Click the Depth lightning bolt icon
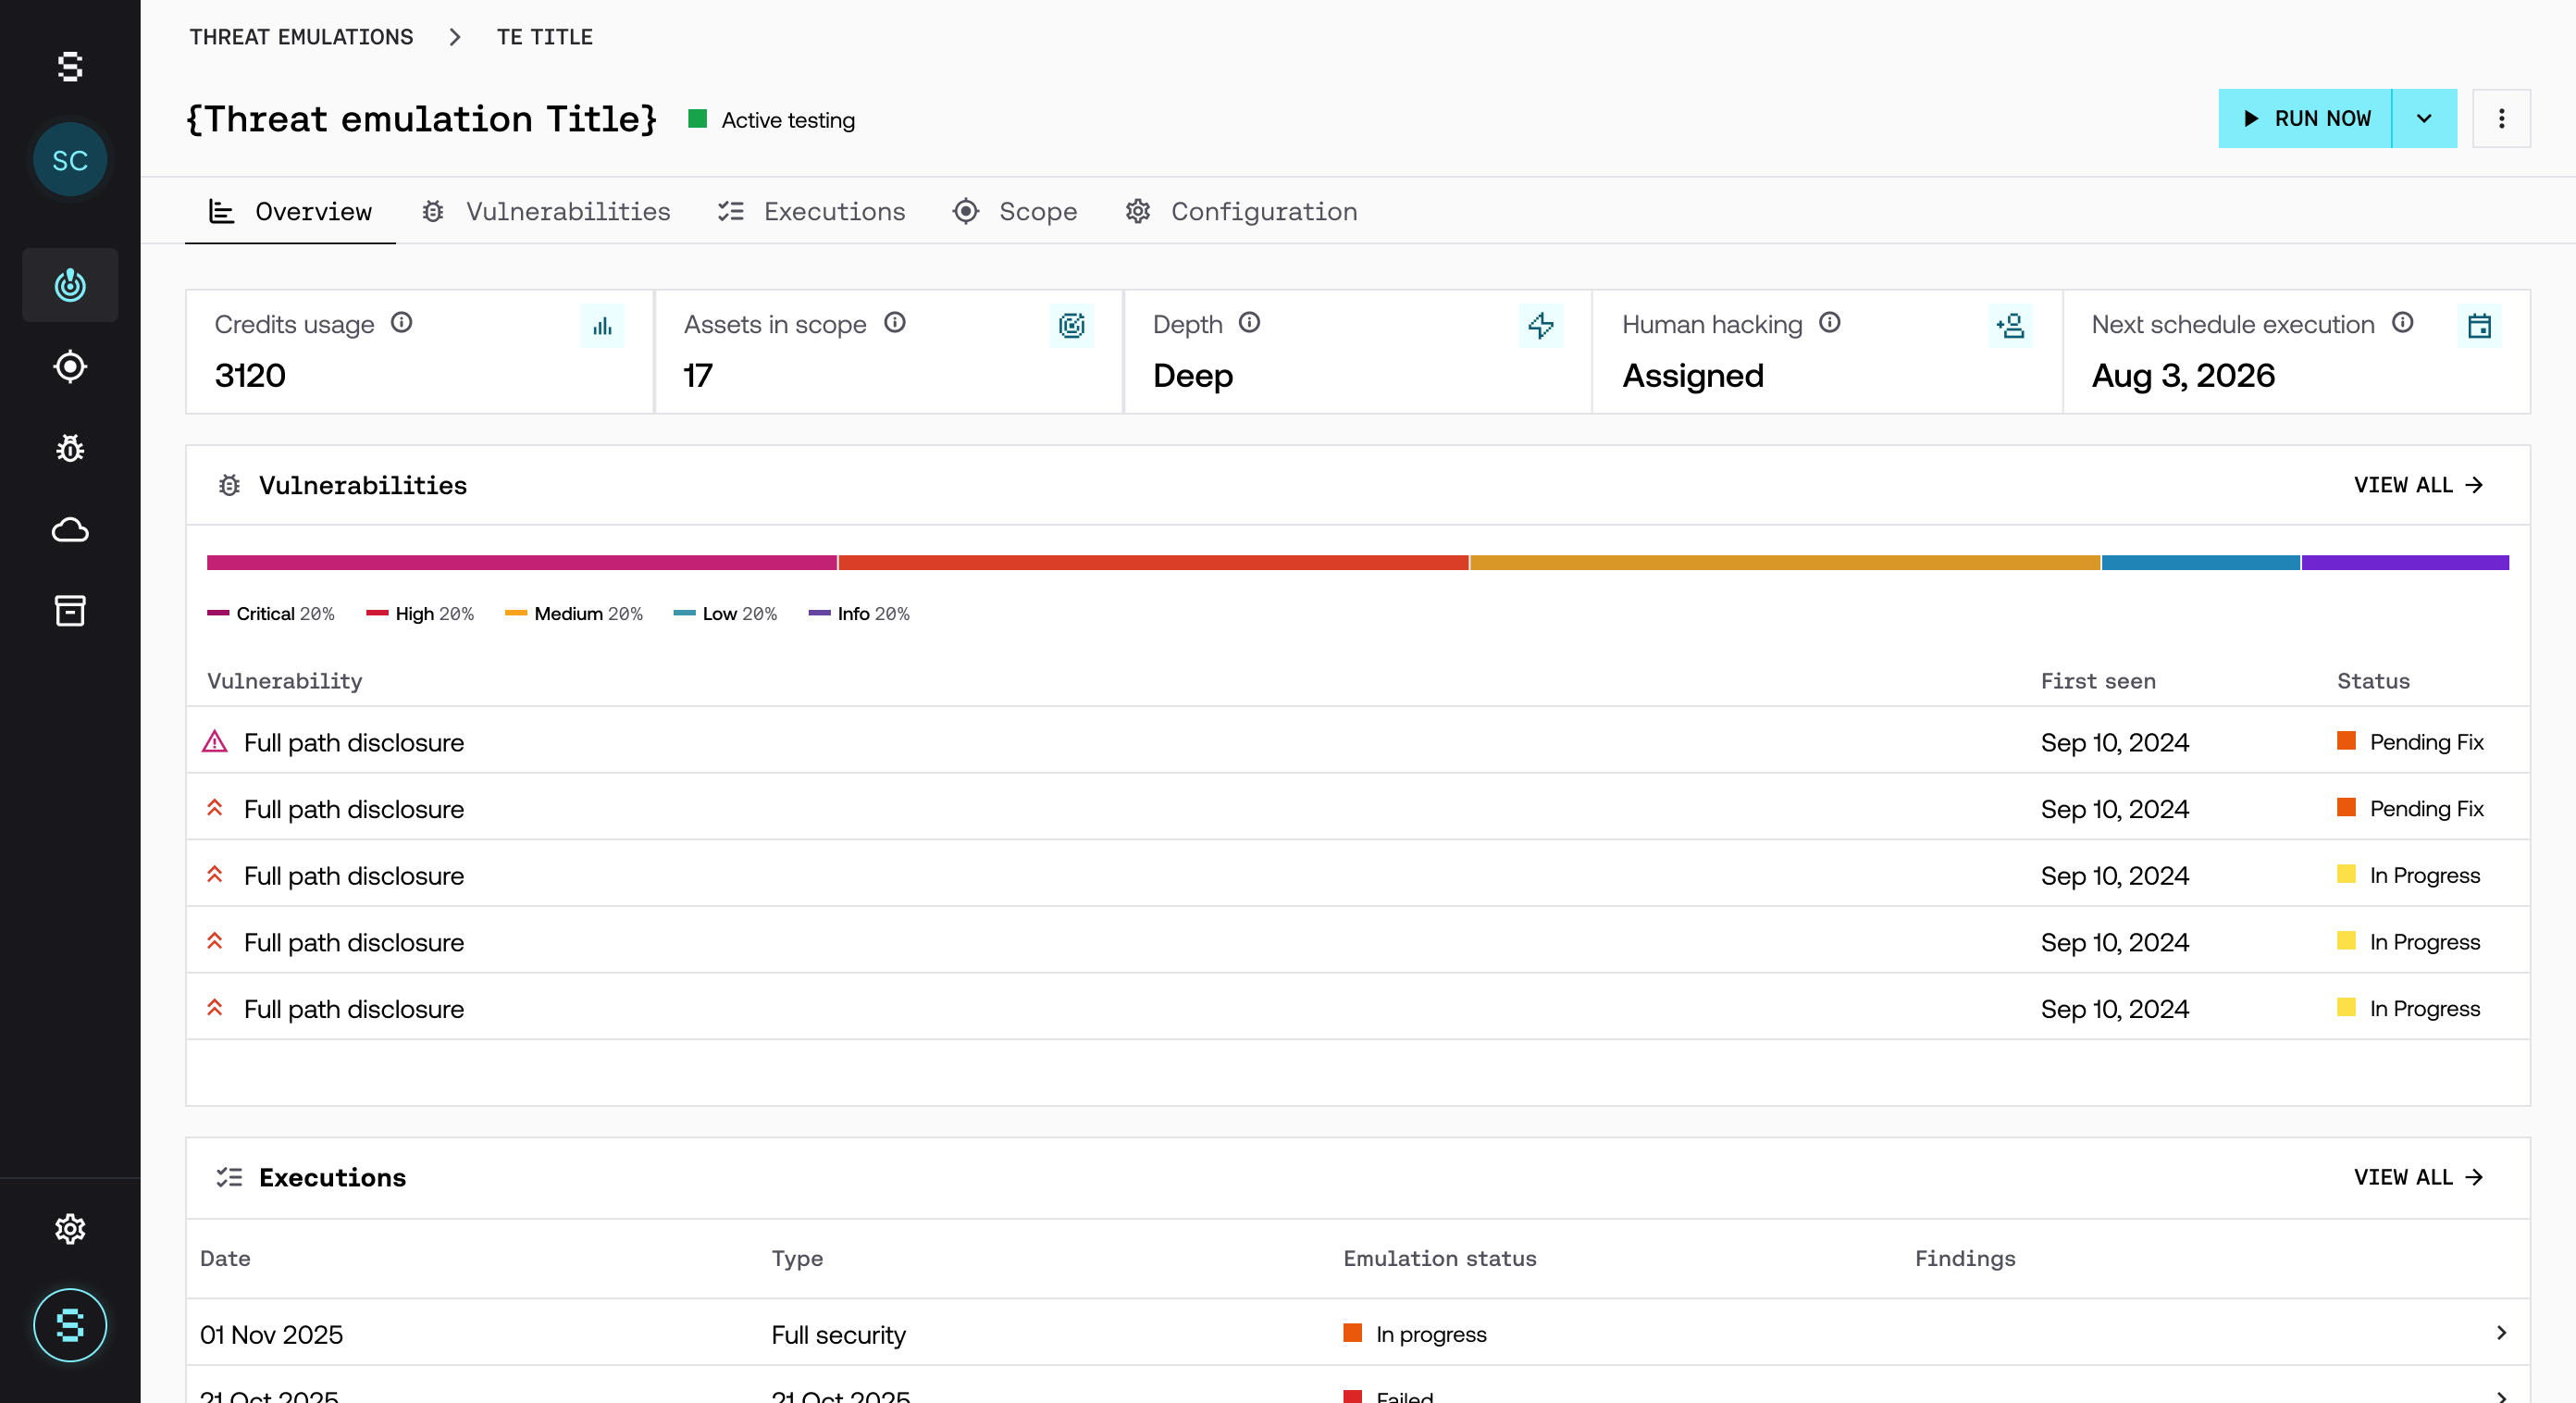The width and height of the screenshot is (2576, 1403). tap(1541, 325)
